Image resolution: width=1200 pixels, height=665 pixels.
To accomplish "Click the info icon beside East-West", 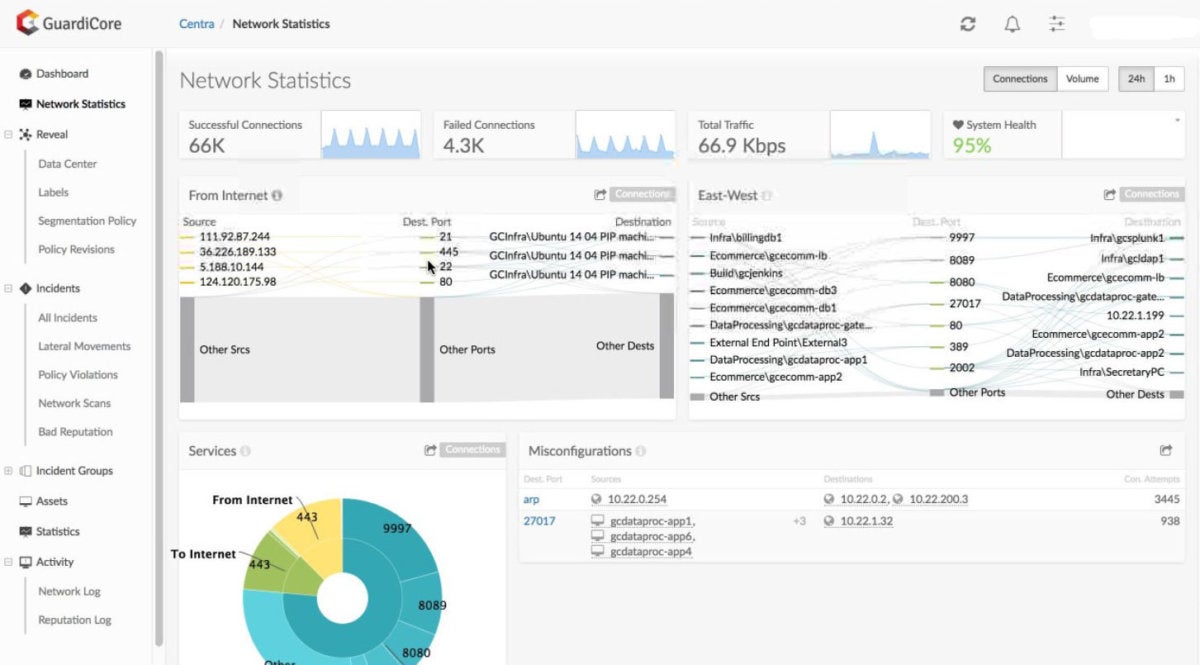I will click(x=767, y=196).
